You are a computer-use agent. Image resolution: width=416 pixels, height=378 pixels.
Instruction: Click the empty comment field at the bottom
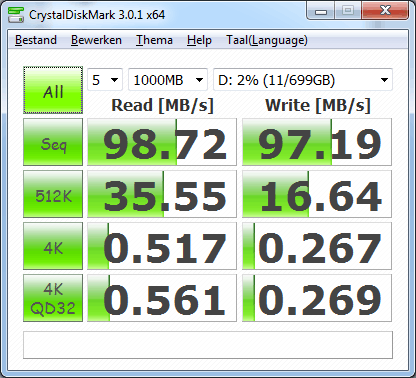coord(208,345)
